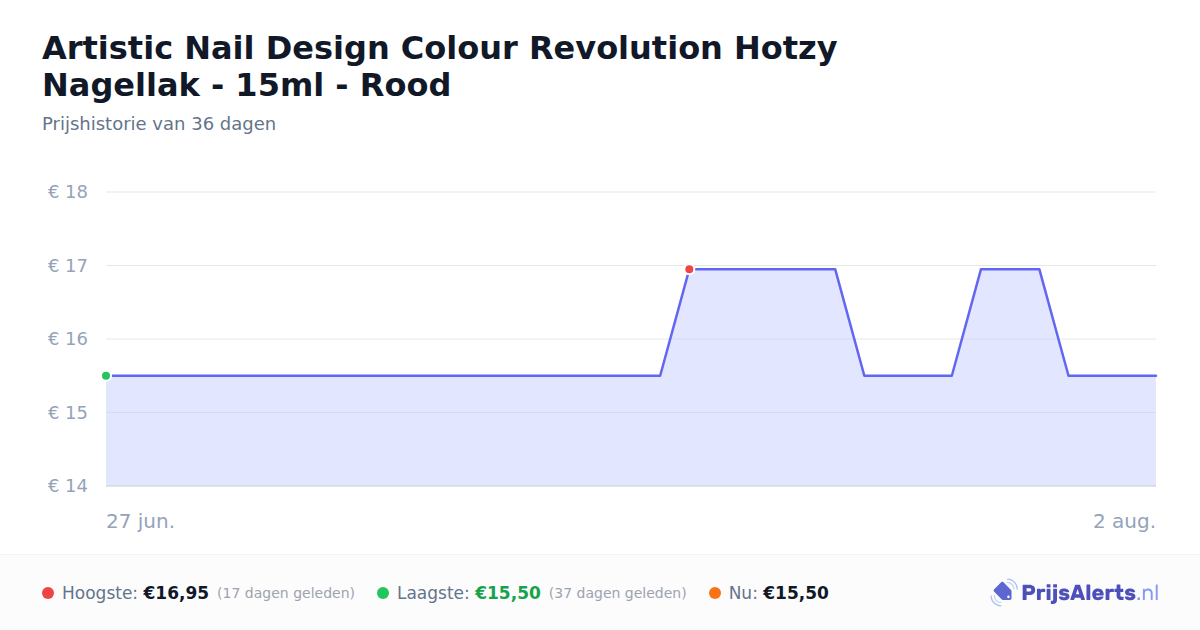Click the PrijsAlerts price-tag logo icon

click(1004, 593)
